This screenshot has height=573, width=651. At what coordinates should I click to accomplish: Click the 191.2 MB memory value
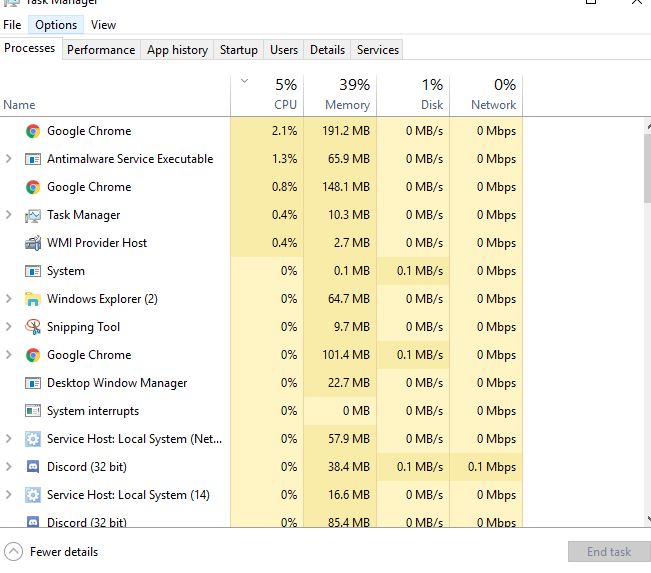(x=346, y=131)
